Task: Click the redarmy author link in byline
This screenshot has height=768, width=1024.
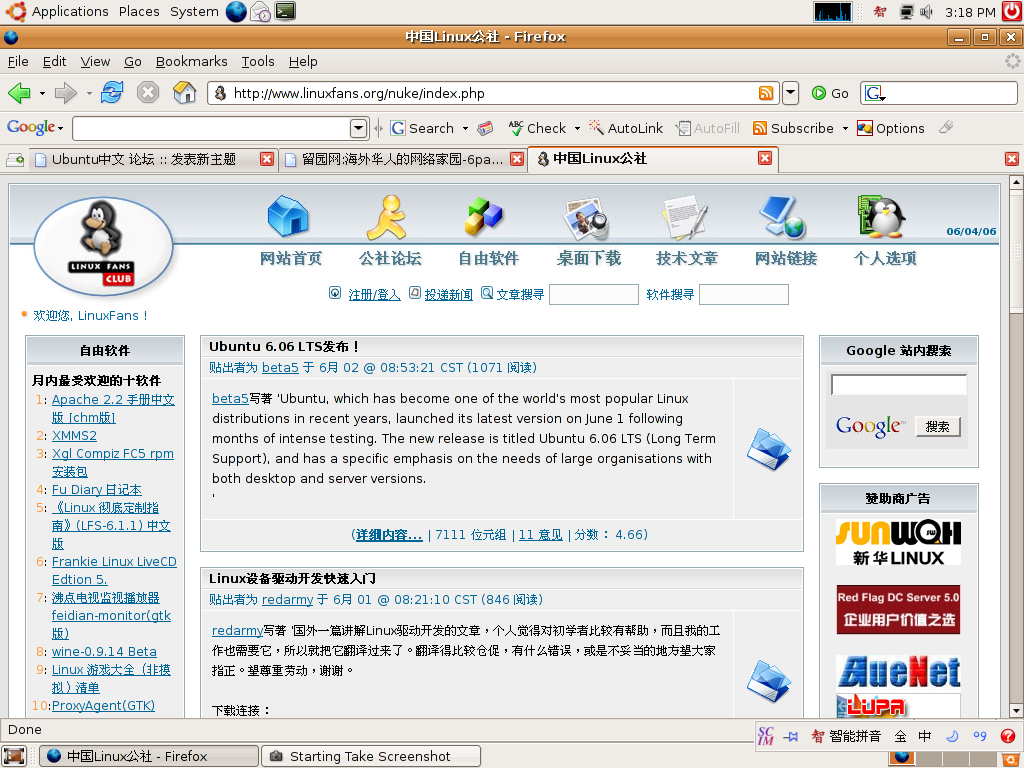Action: (288, 600)
